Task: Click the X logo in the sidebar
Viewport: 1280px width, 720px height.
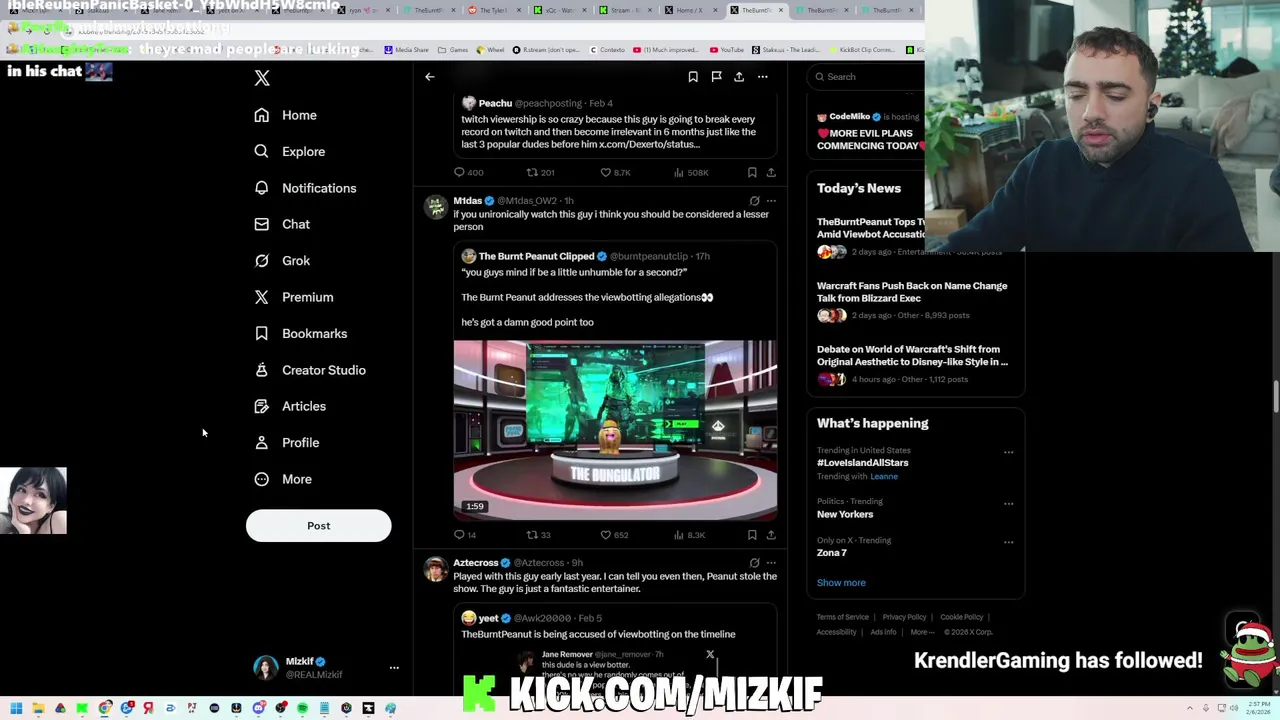Action: (262, 78)
